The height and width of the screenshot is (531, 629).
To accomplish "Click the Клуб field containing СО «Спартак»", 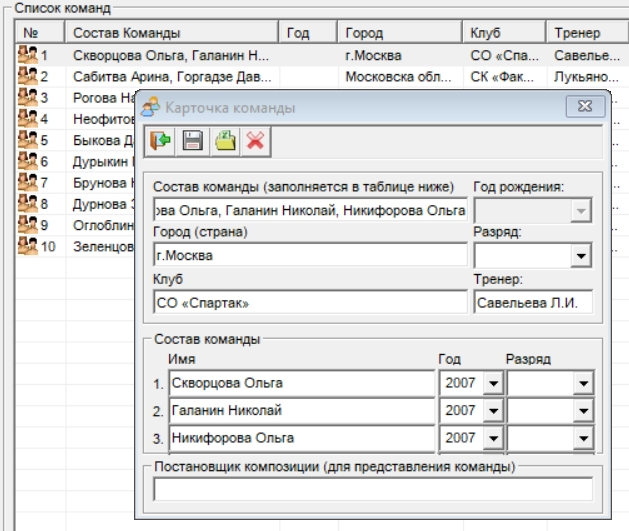I will coord(310,302).
